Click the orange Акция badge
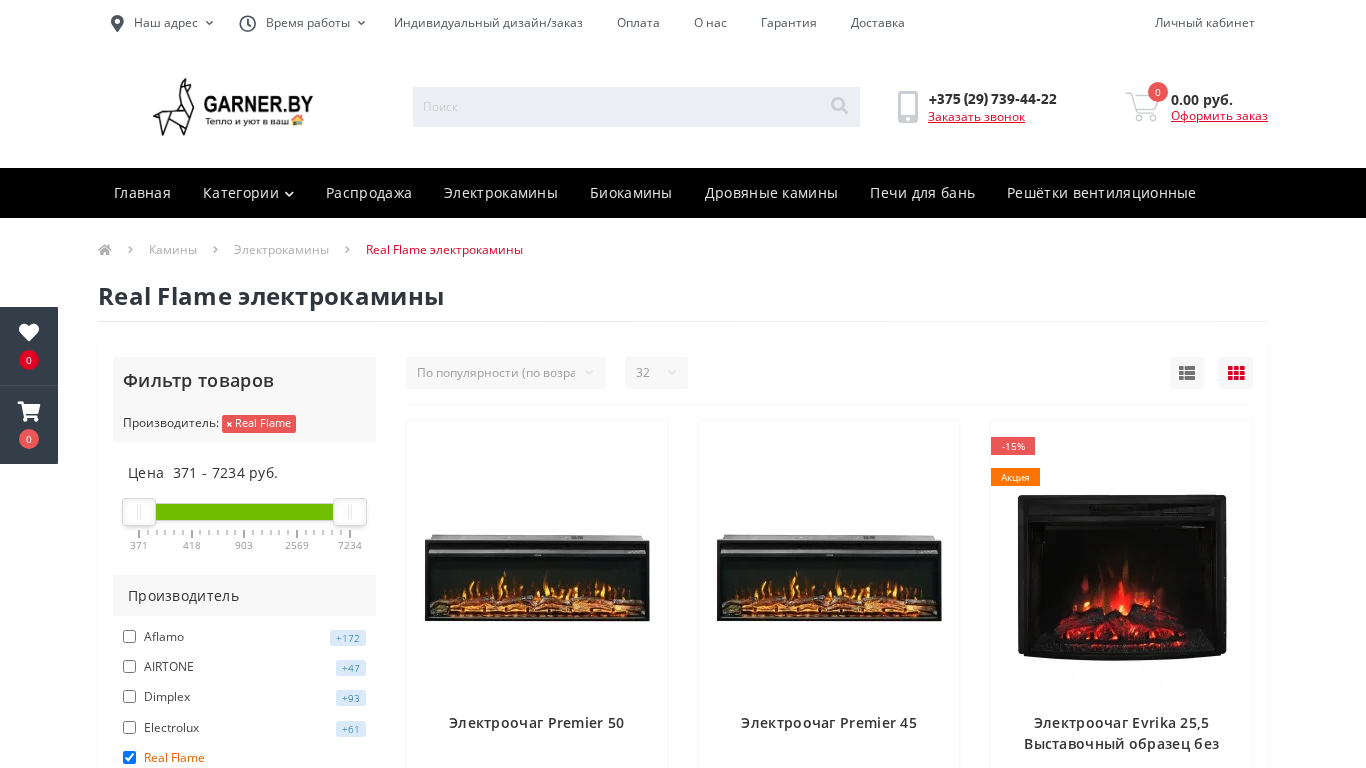The width and height of the screenshot is (1366, 768). tap(1015, 477)
